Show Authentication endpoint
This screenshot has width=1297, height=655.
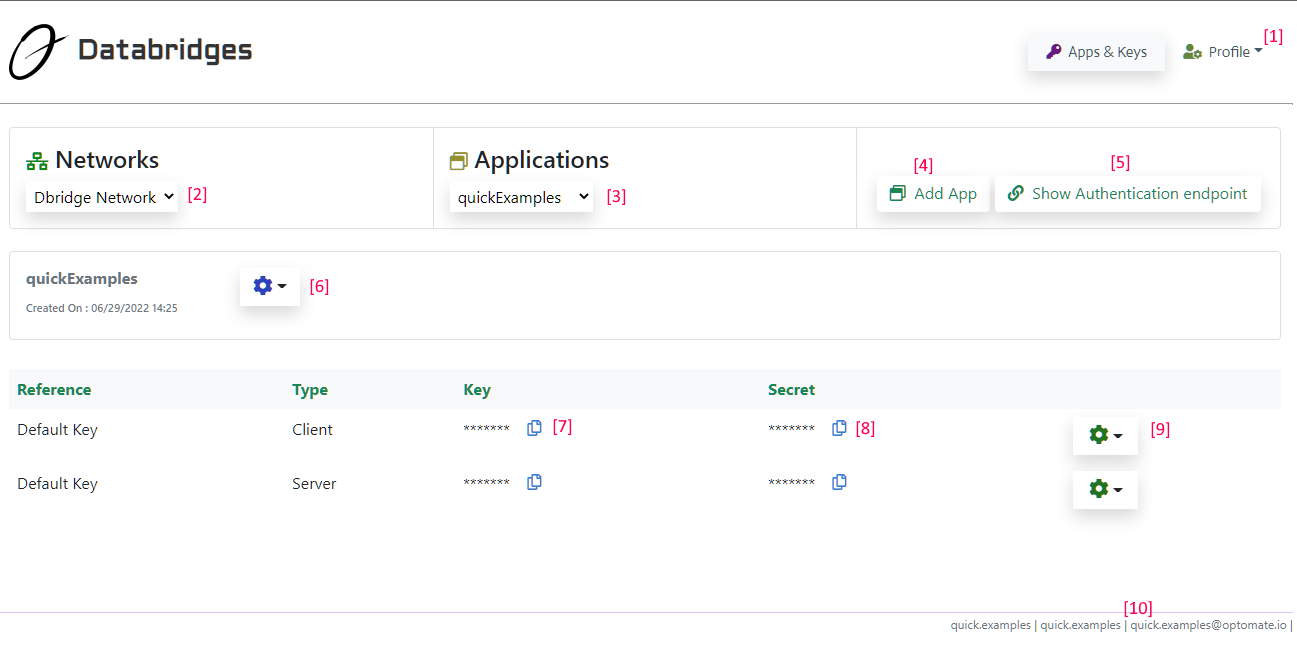1127,194
